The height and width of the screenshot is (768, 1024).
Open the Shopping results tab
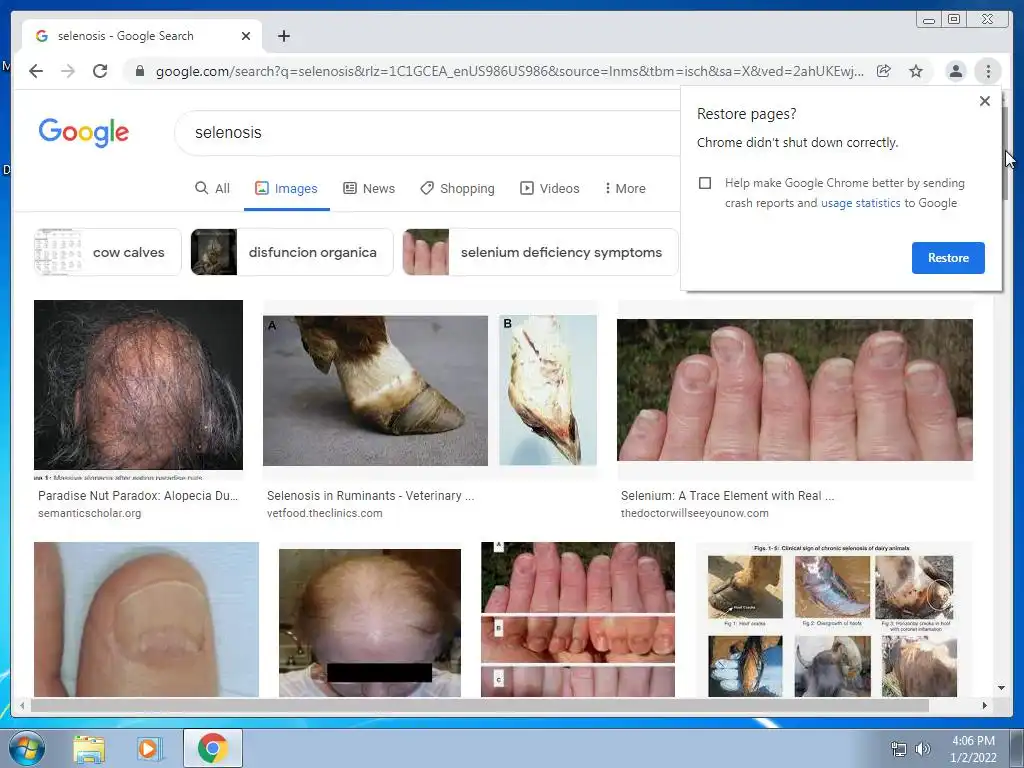457,188
